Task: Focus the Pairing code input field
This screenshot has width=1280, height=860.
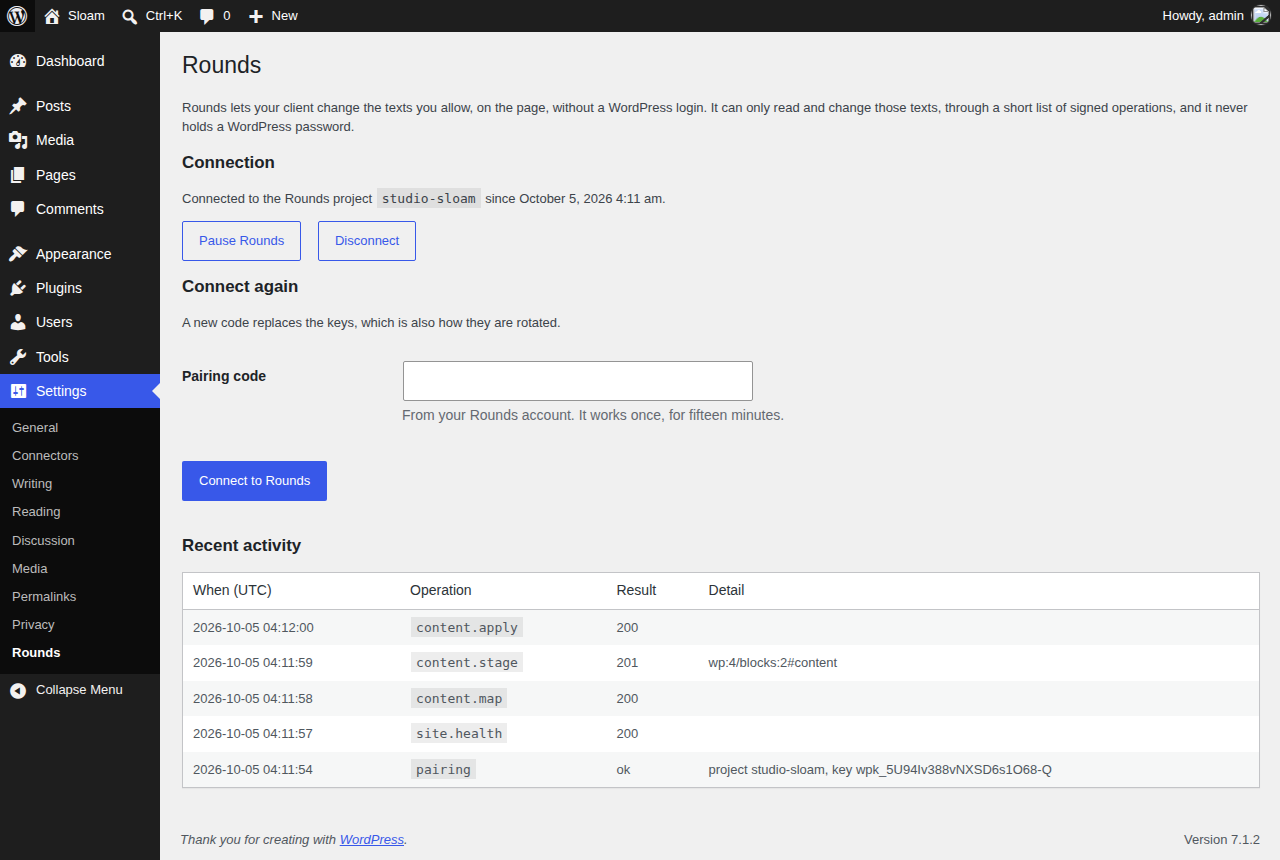Action: (578, 381)
